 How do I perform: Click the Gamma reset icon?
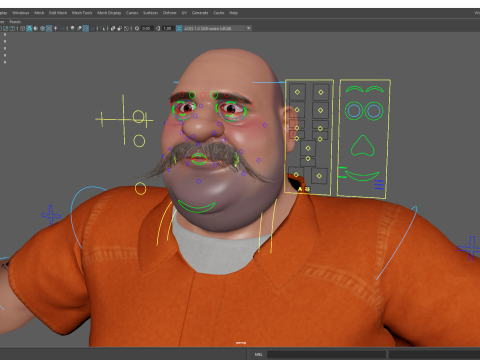pos(158,28)
